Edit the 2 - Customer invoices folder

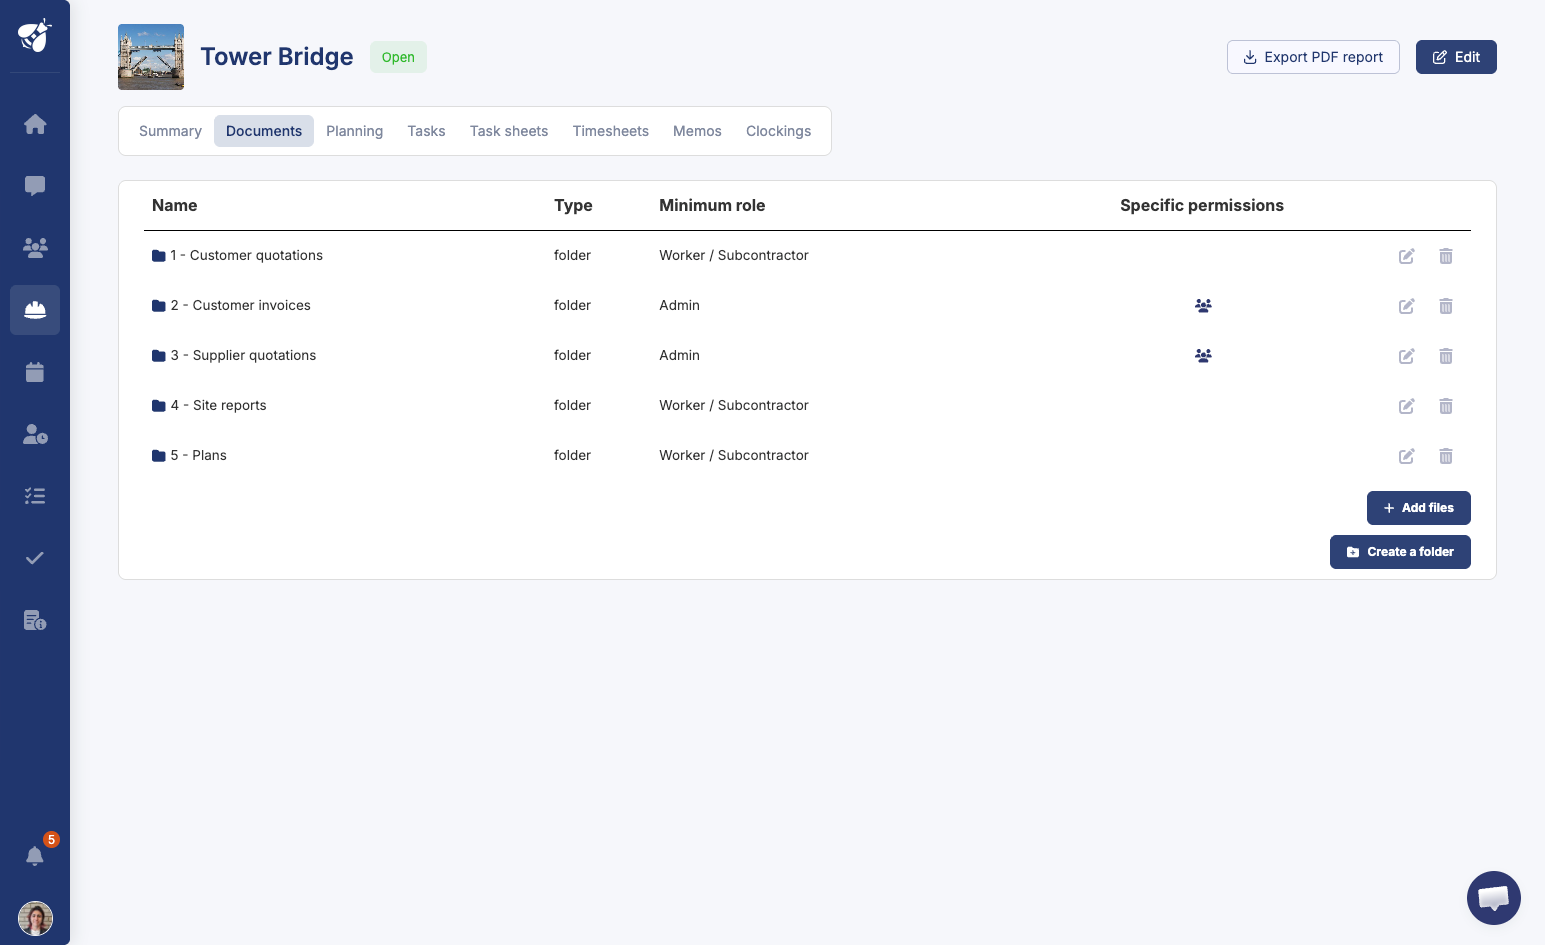pyautogui.click(x=1406, y=306)
